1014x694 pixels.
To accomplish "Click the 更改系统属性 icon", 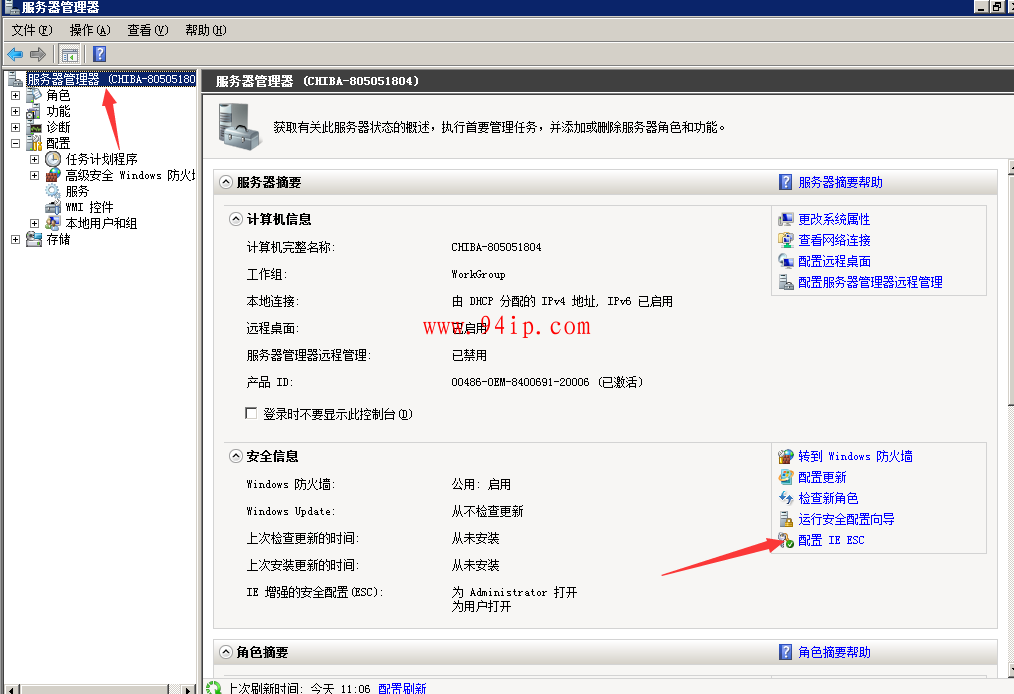I will coord(786,219).
